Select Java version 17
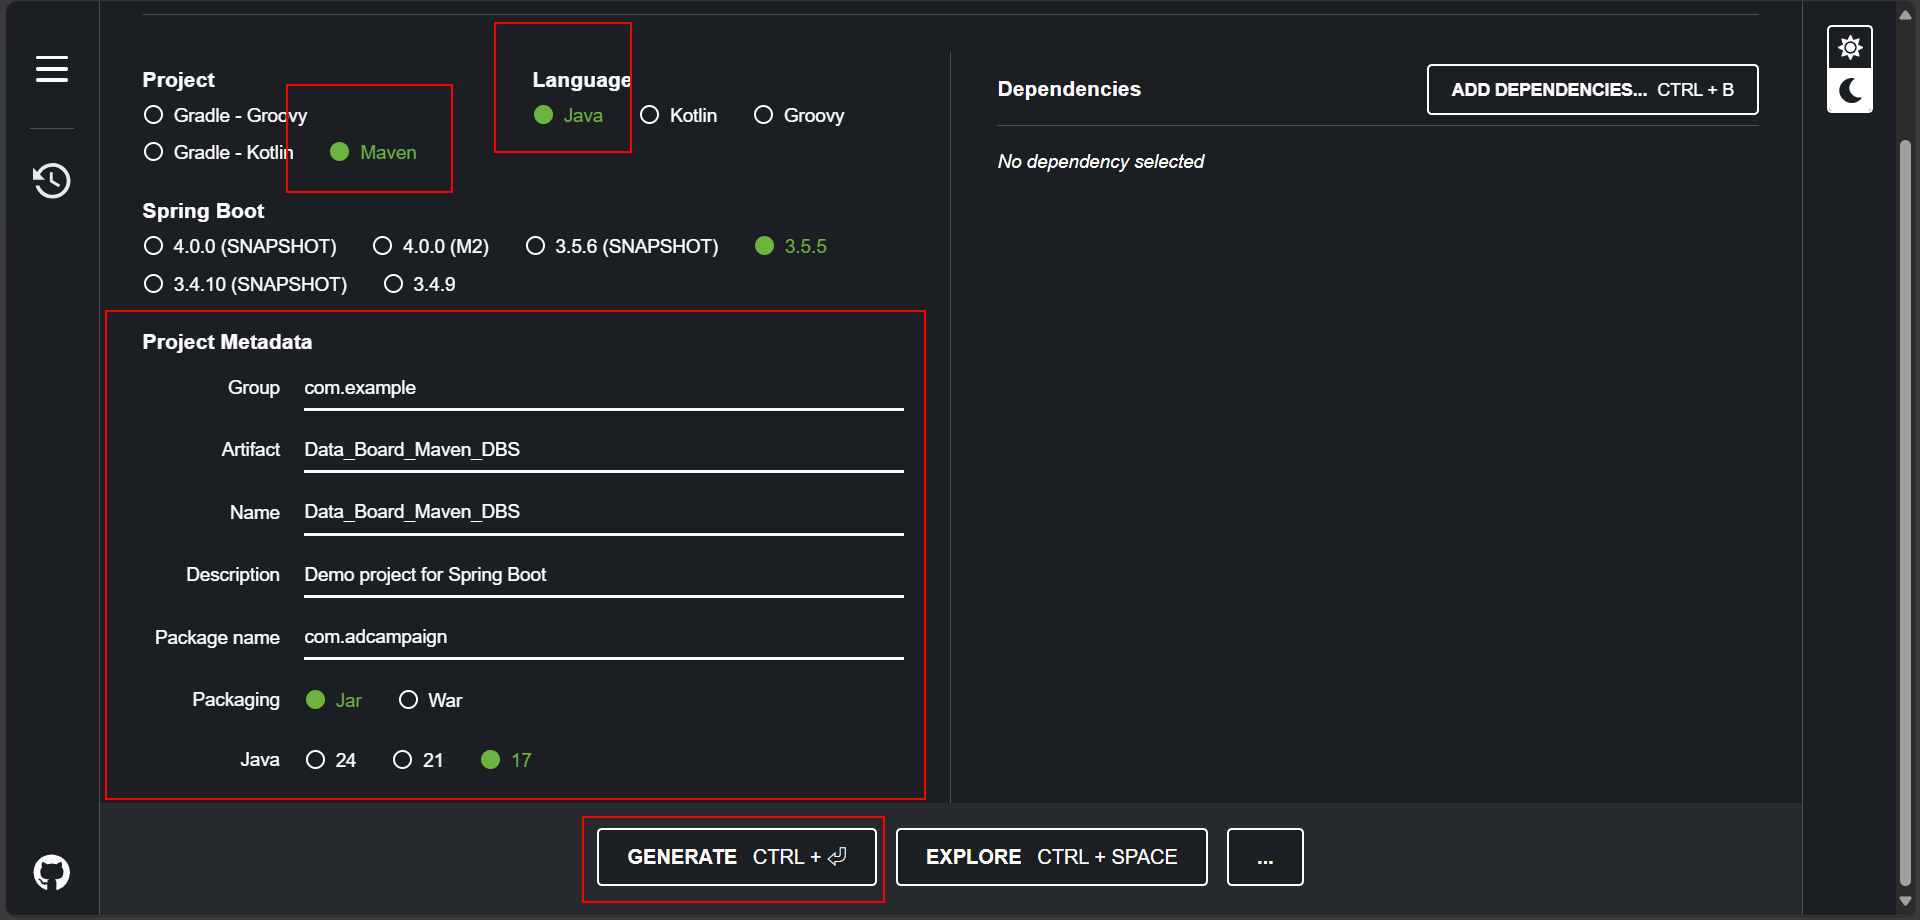 coord(506,760)
